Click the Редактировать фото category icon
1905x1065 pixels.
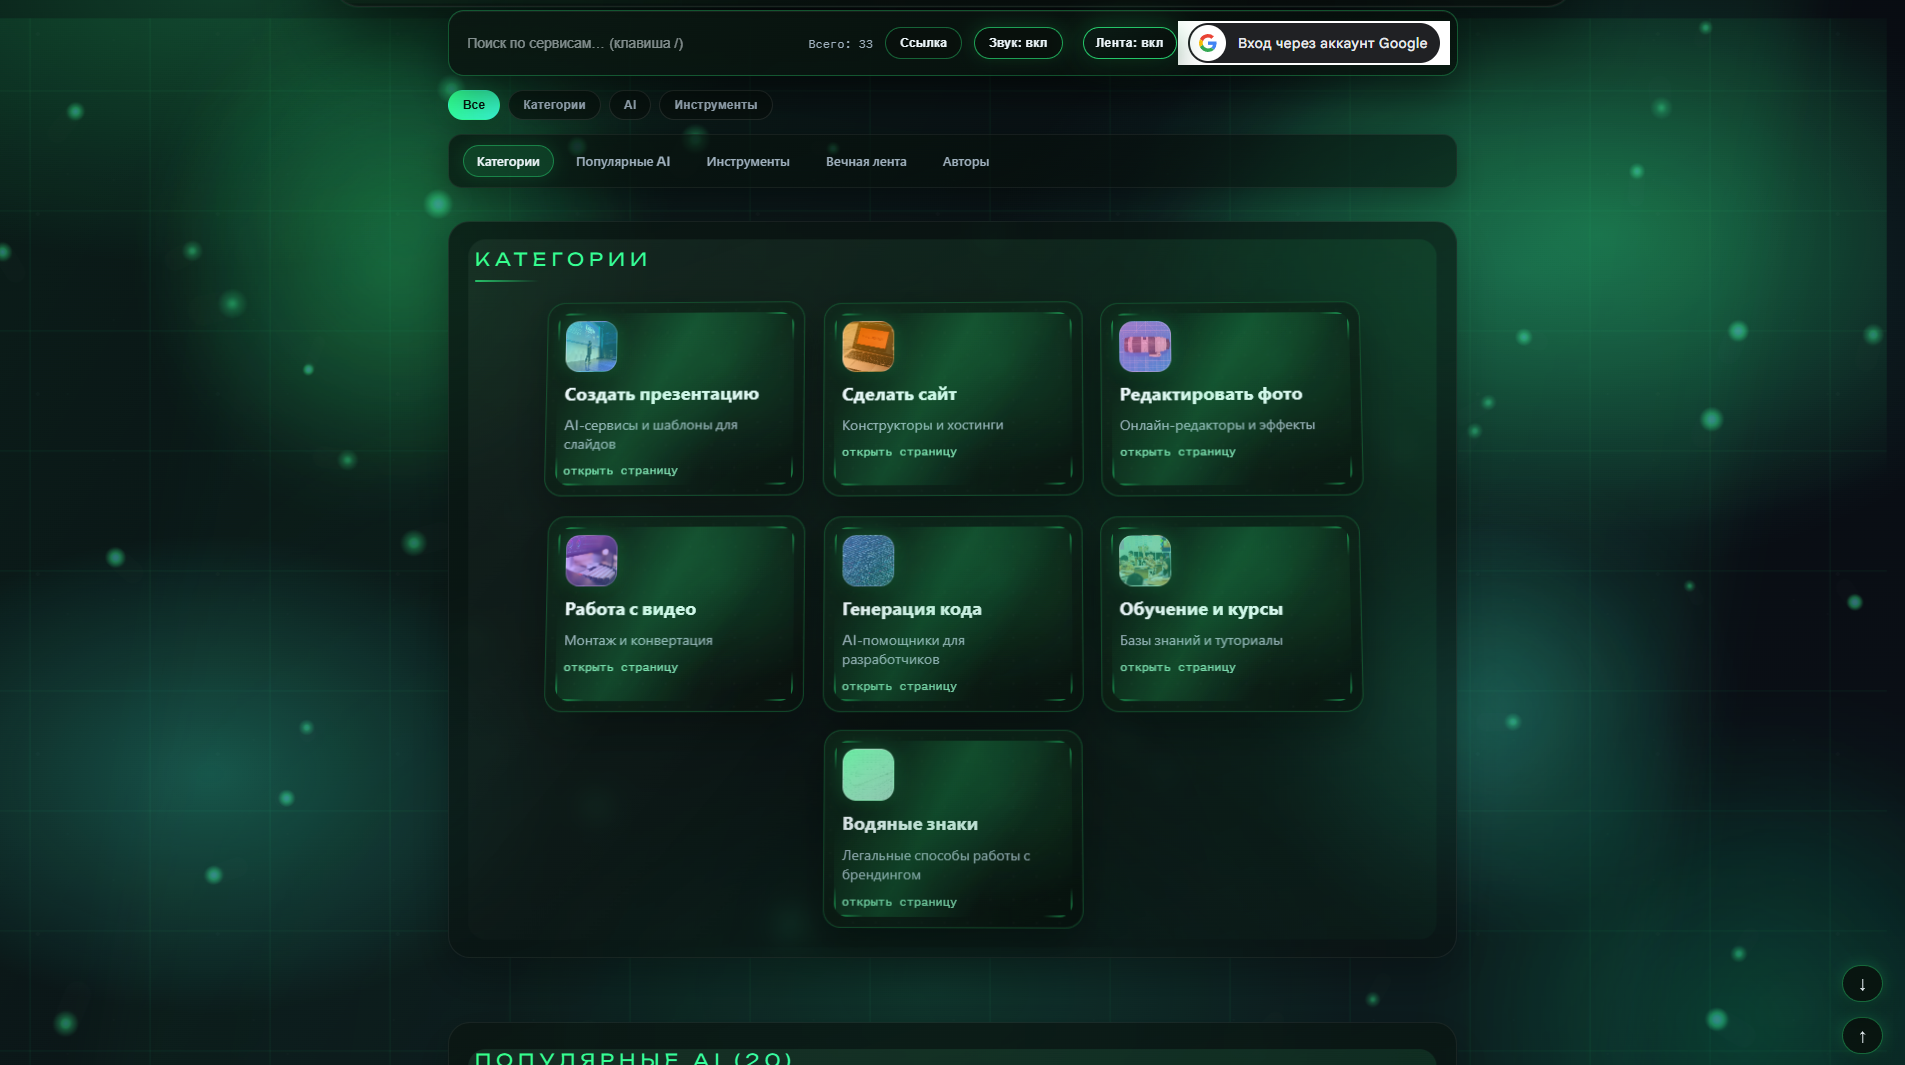[x=1146, y=346]
